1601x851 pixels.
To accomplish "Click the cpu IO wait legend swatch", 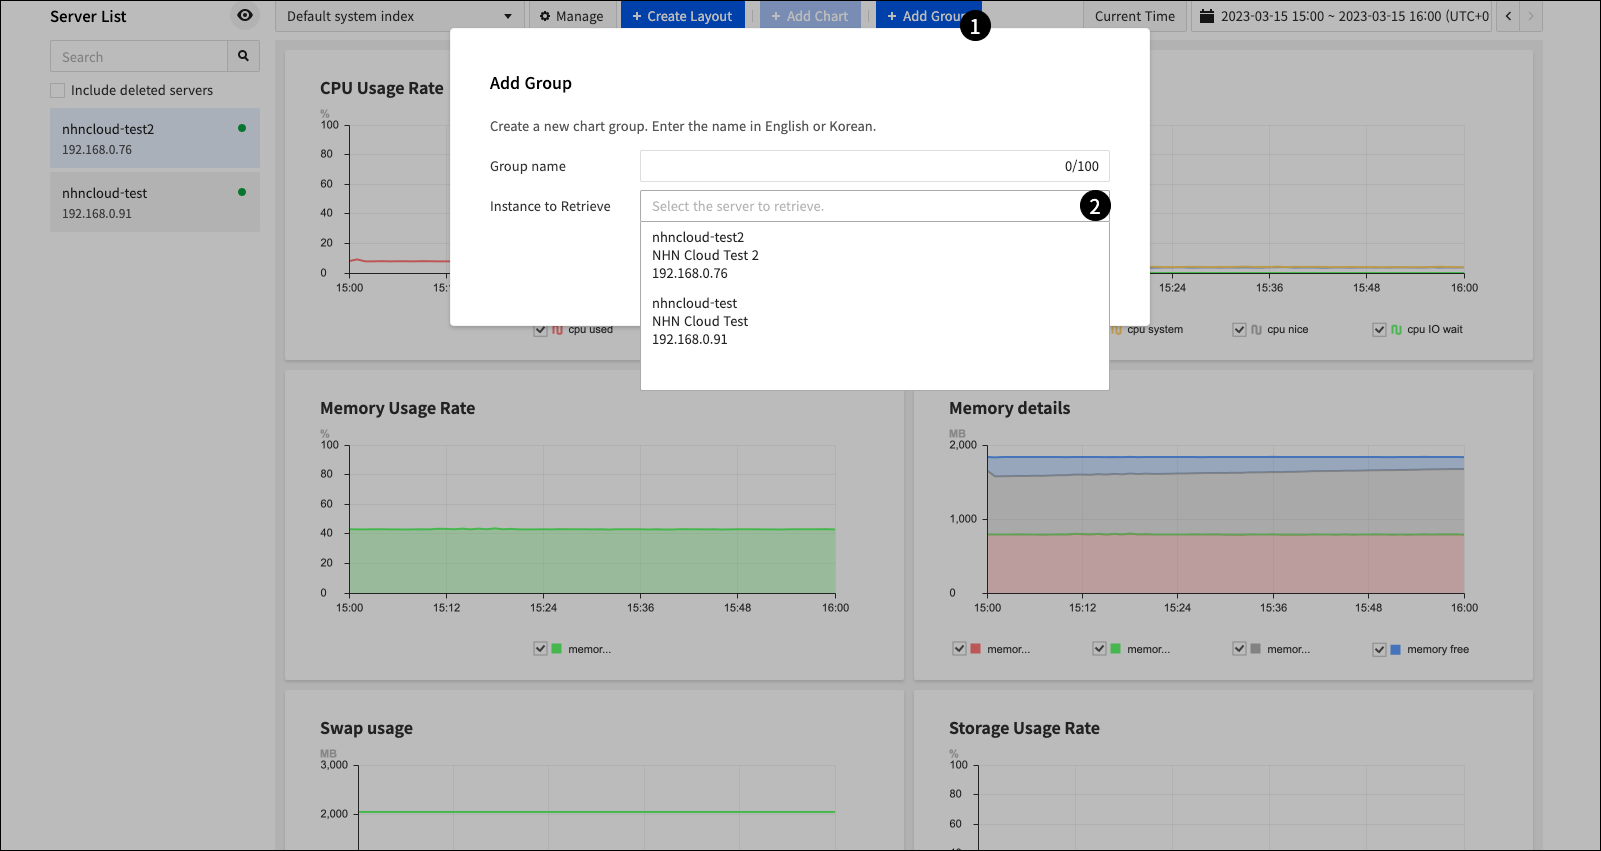I will (x=1396, y=330).
